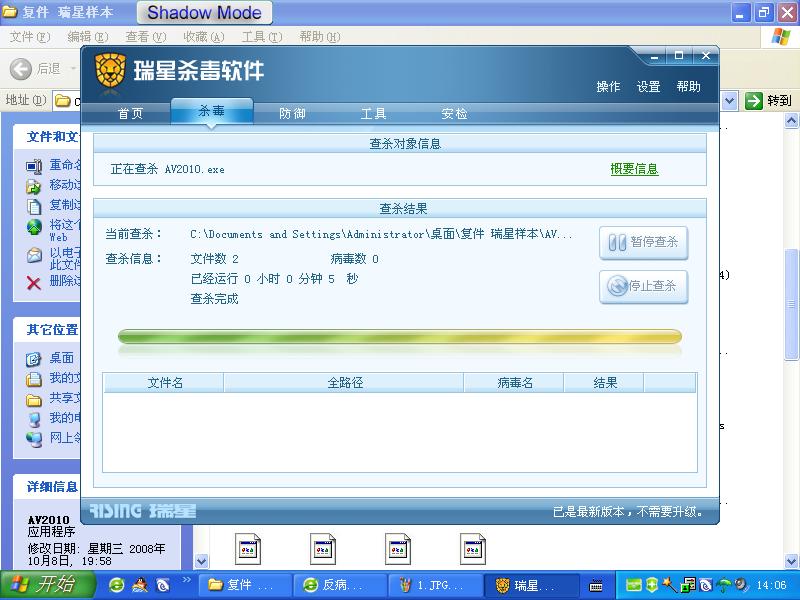Switch to the 首页 tab
The height and width of the screenshot is (600, 800).
[130, 113]
